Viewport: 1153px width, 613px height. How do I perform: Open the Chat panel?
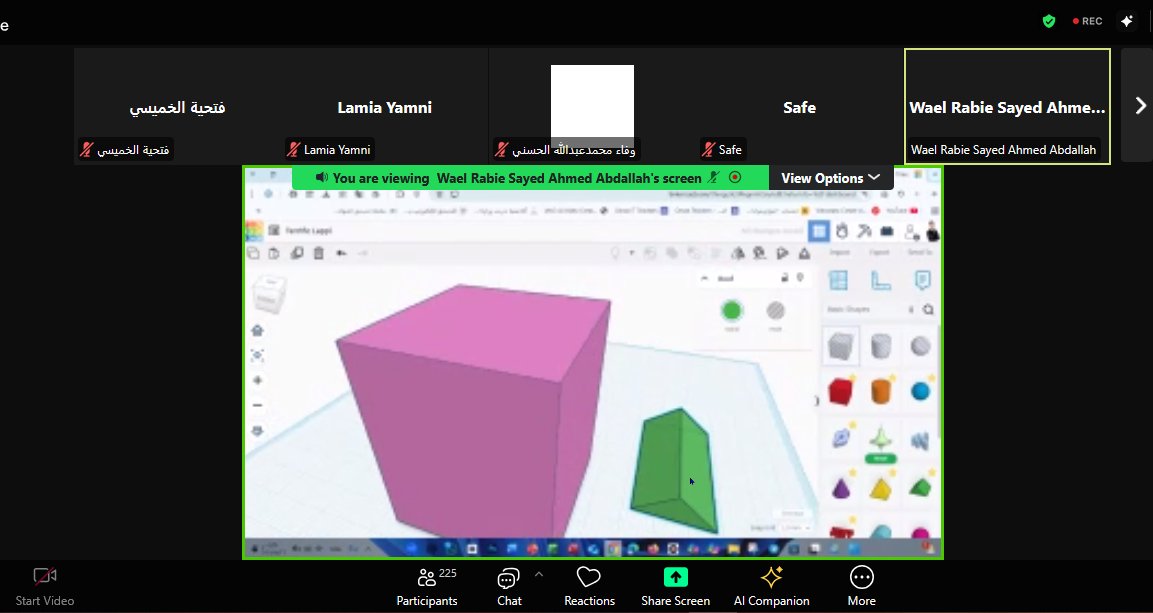point(509,587)
